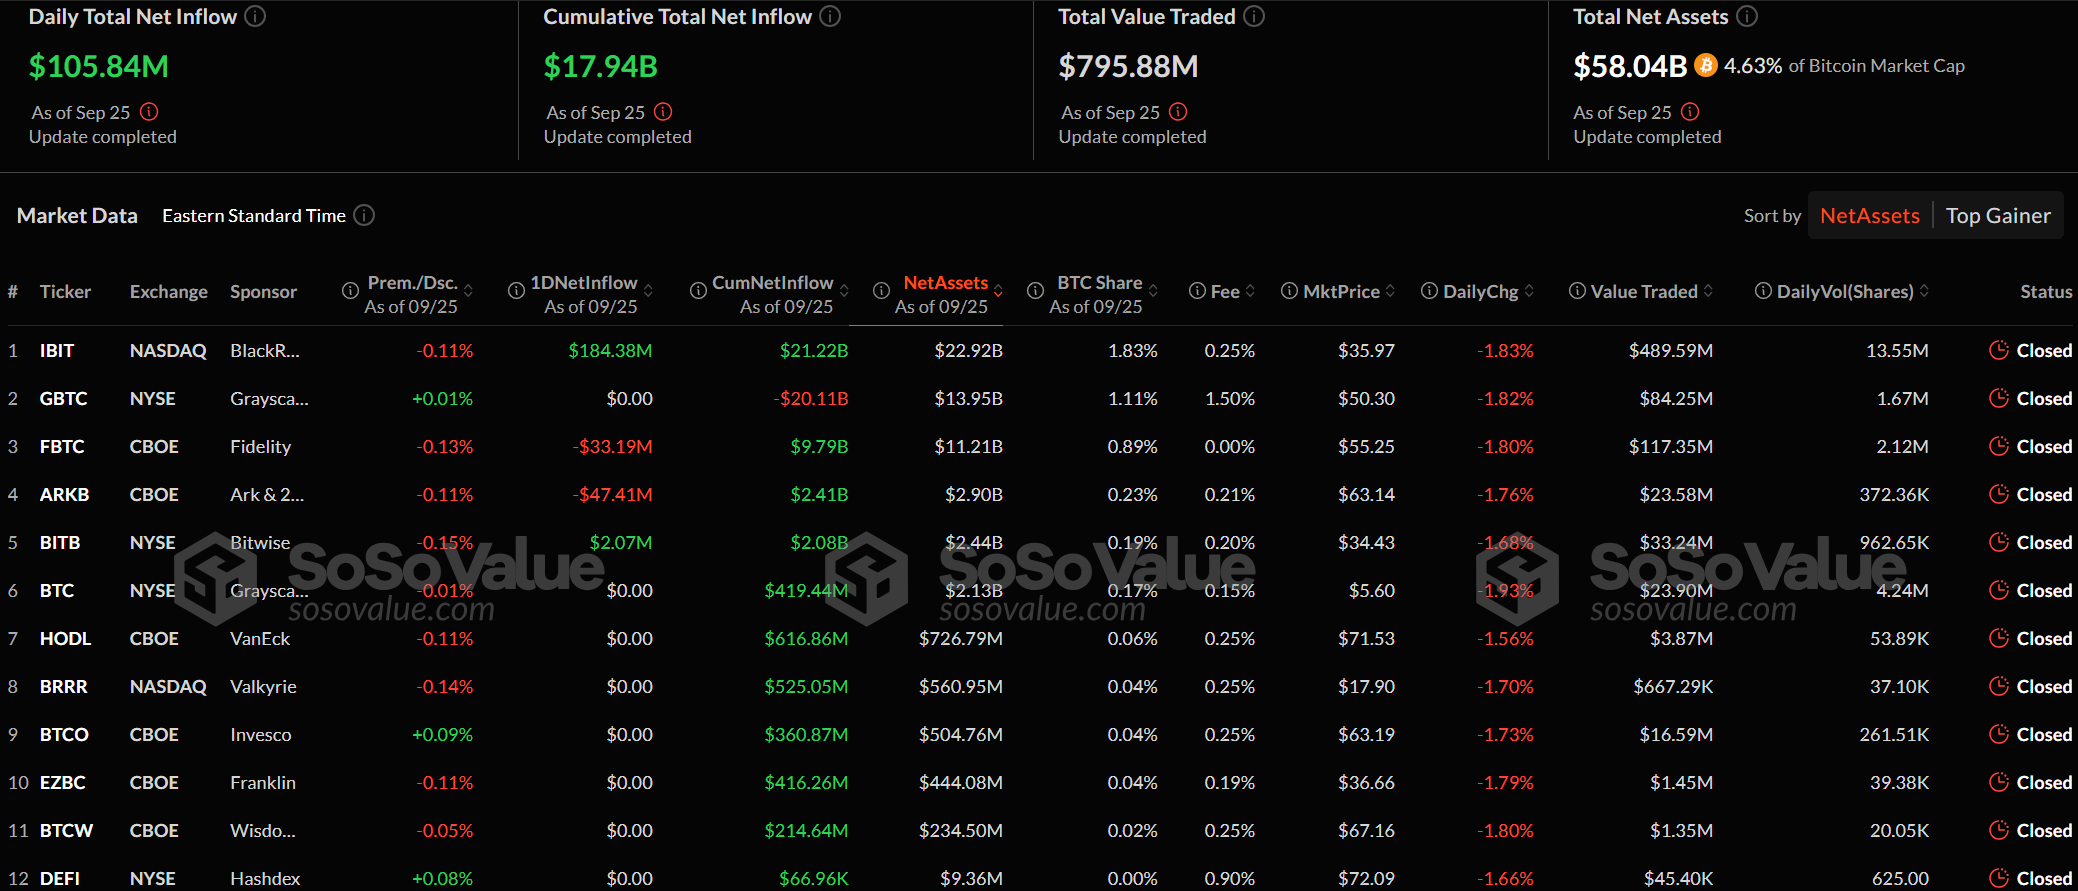Click info icon left of Fee header
The image size is (2078, 891).
(x=1197, y=291)
